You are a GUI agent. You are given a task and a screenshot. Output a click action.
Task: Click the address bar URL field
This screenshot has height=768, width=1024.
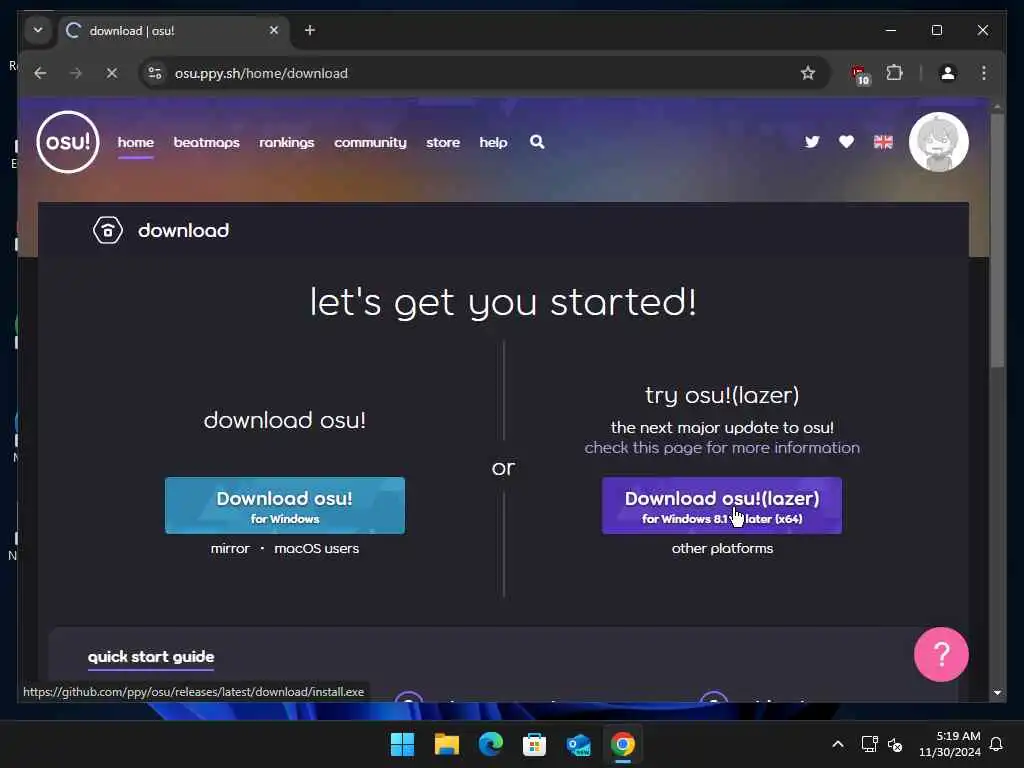click(485, 73)
